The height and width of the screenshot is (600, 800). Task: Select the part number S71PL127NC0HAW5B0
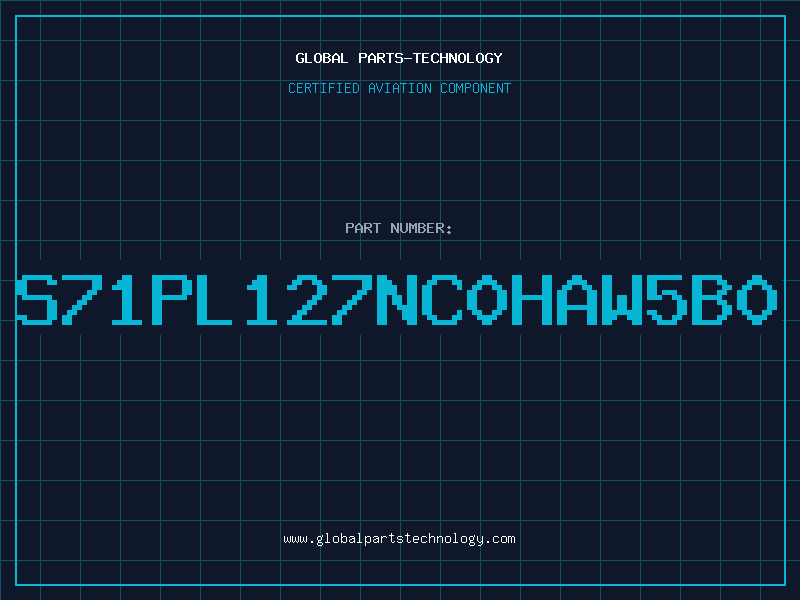click(397, 299)
